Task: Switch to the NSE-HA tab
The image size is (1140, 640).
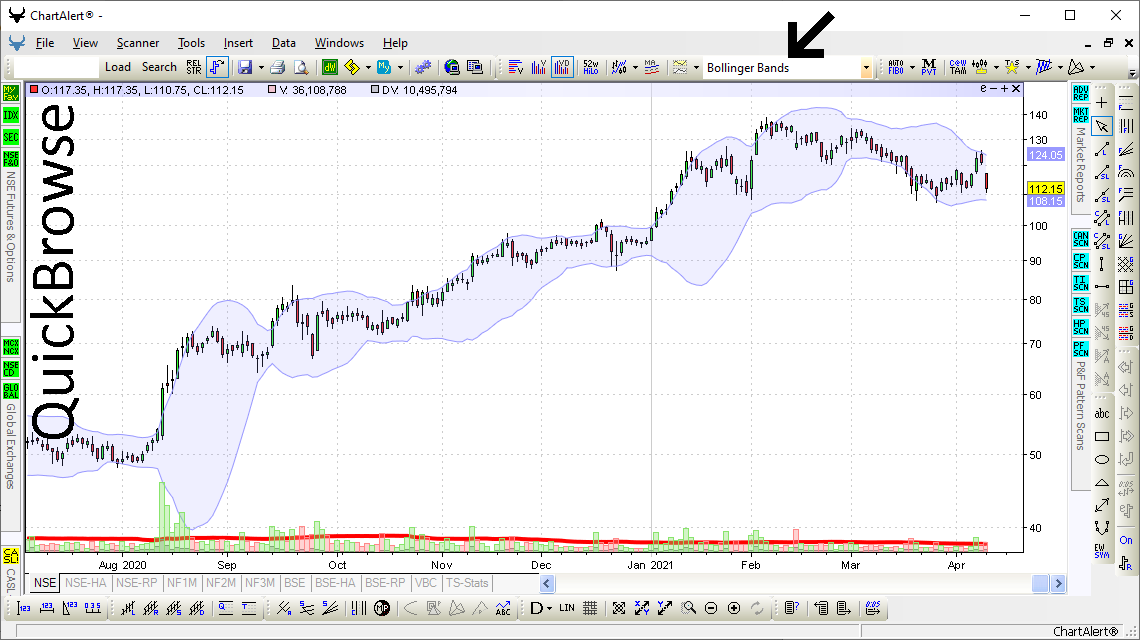Action: pyautogui.click(x=86, y=583)
